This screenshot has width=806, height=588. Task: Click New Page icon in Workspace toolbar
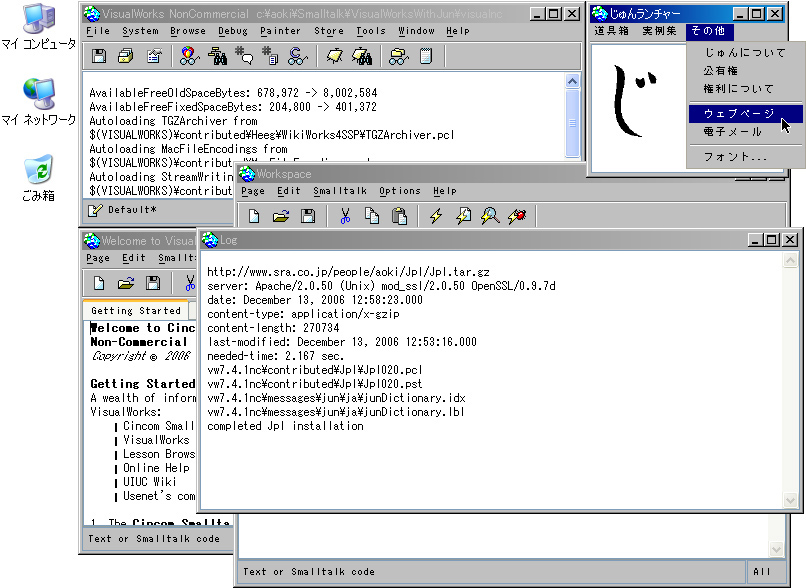[x=254, y=216]
